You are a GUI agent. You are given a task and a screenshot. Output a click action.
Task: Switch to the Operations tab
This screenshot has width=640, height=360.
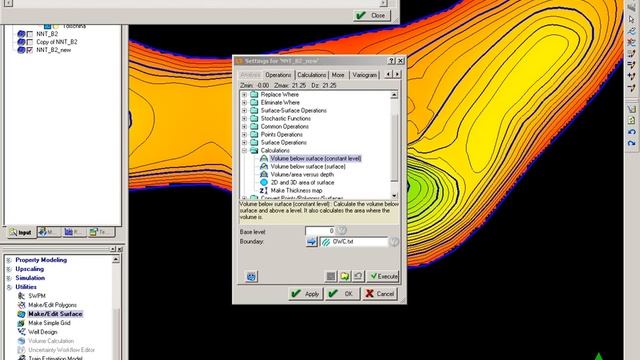coord(278,75)
